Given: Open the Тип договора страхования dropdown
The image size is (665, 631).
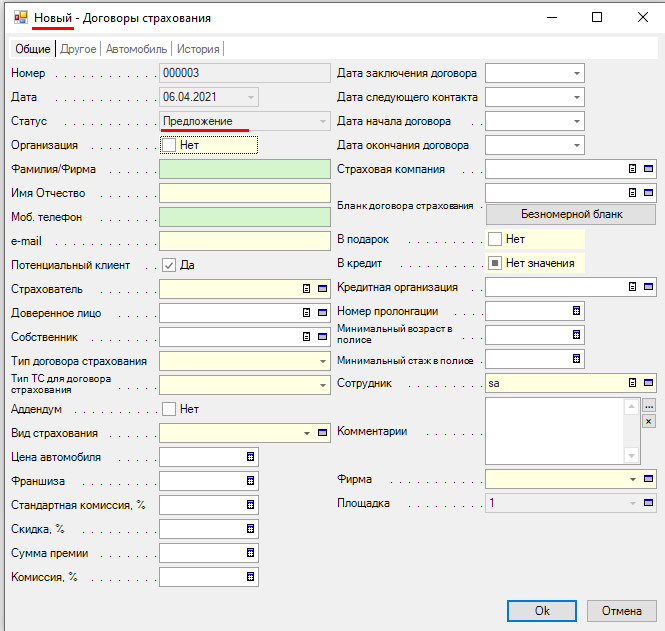Looking at the screenshot, I should click(x=322, y=361).
